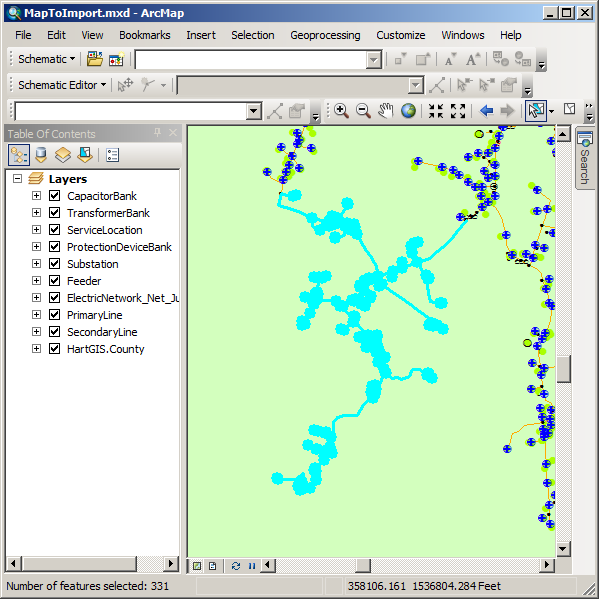Uncheck the CapacitorBank layer
Image resolution: width=599 pixels, height=599 pixels.
tap(54, 196)
